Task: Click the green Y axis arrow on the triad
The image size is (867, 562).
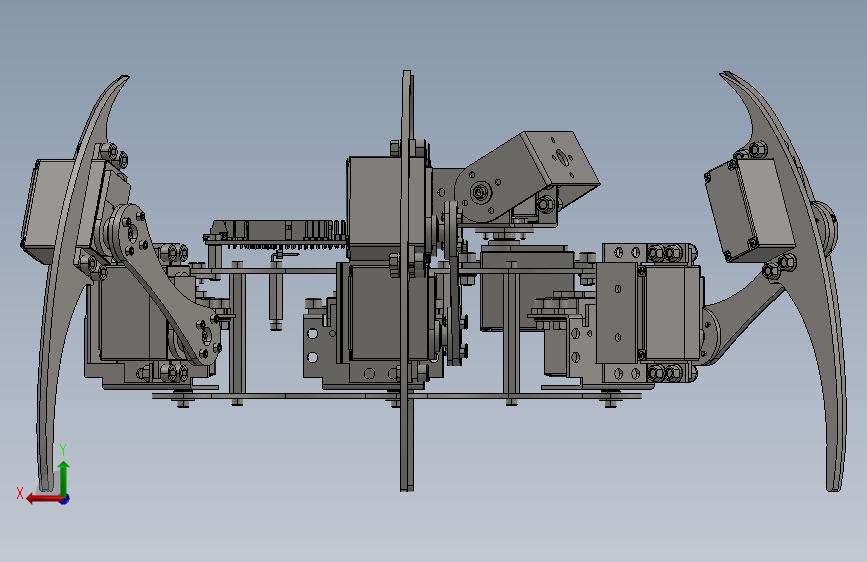Action: [x=64, y=477]
